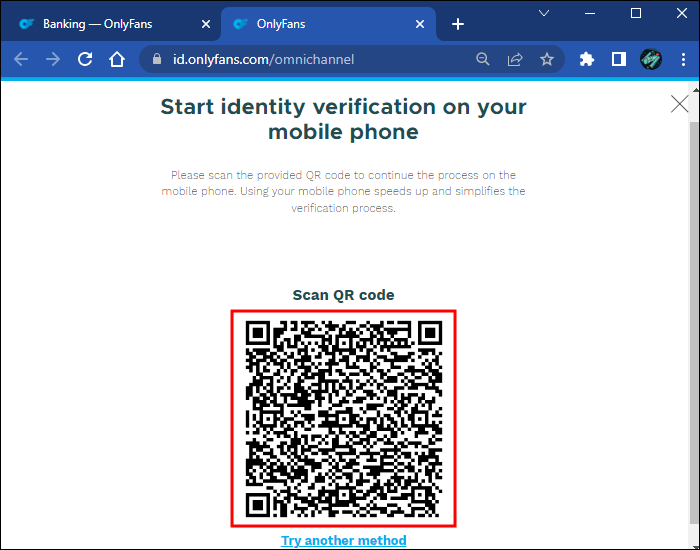Go back to the previous page
The image size is (700, 550).
pyautogui.click(x=21, y=59)
